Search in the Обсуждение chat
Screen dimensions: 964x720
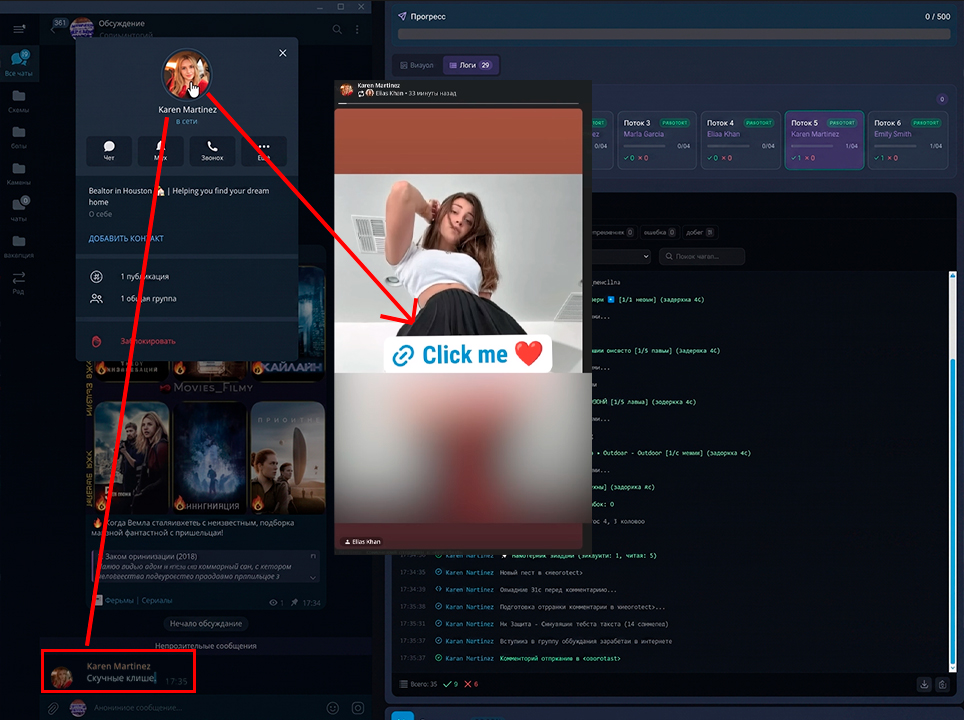point(337,29)
